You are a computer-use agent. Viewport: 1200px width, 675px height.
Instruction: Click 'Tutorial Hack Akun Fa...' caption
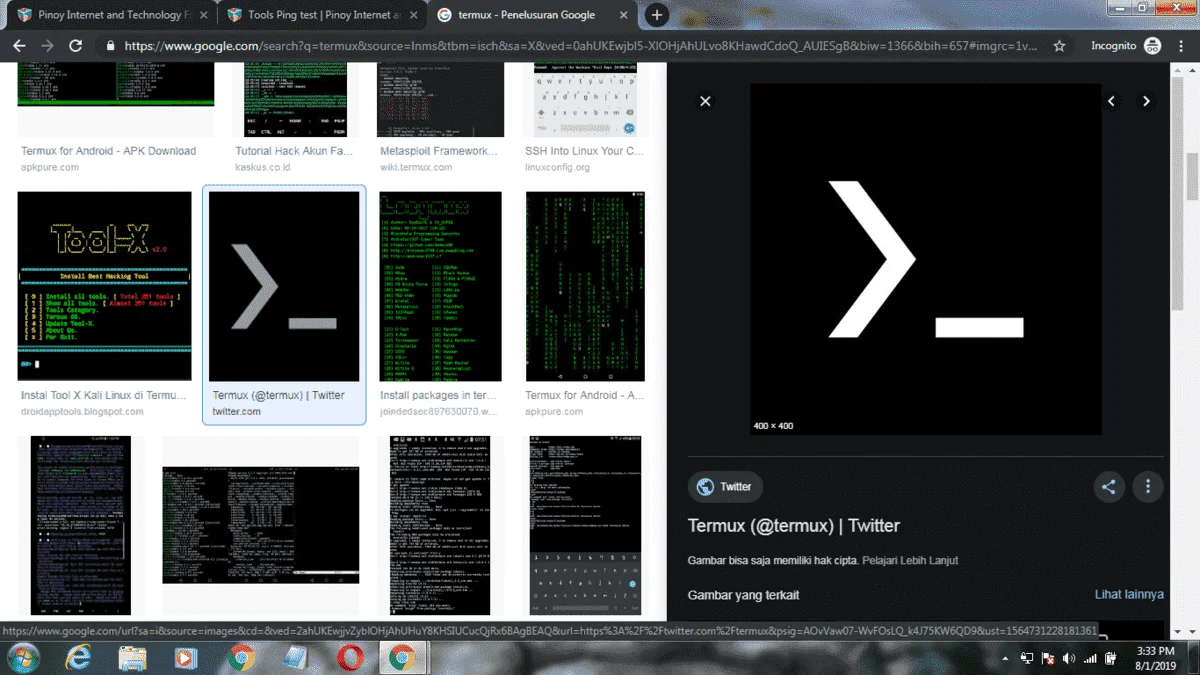click(x=294, y=151)
